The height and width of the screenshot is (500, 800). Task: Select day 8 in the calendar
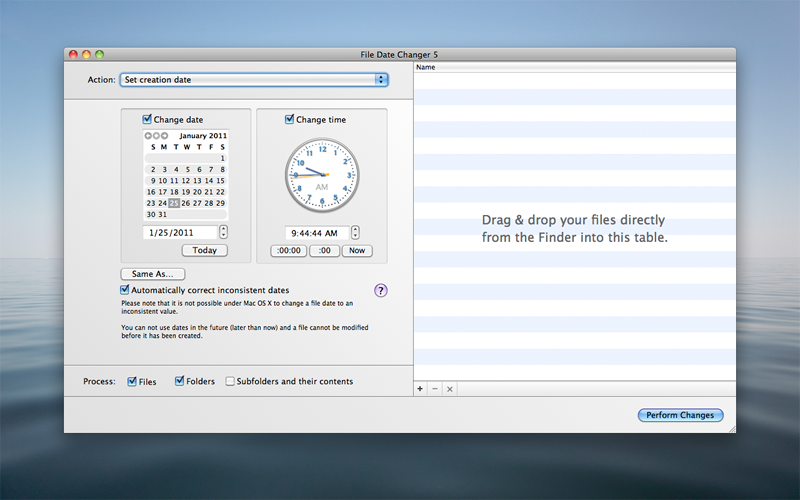(x=222, y=169)
